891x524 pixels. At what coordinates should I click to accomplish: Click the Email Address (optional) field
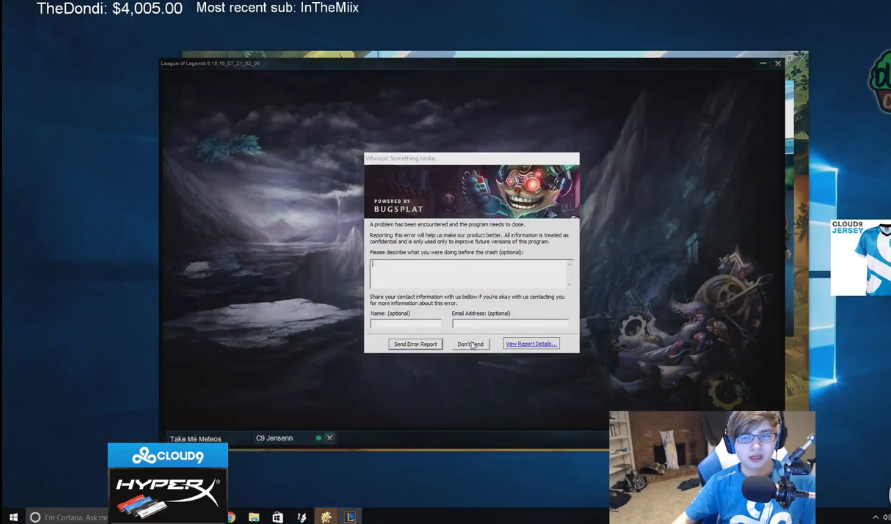[510, 323]
